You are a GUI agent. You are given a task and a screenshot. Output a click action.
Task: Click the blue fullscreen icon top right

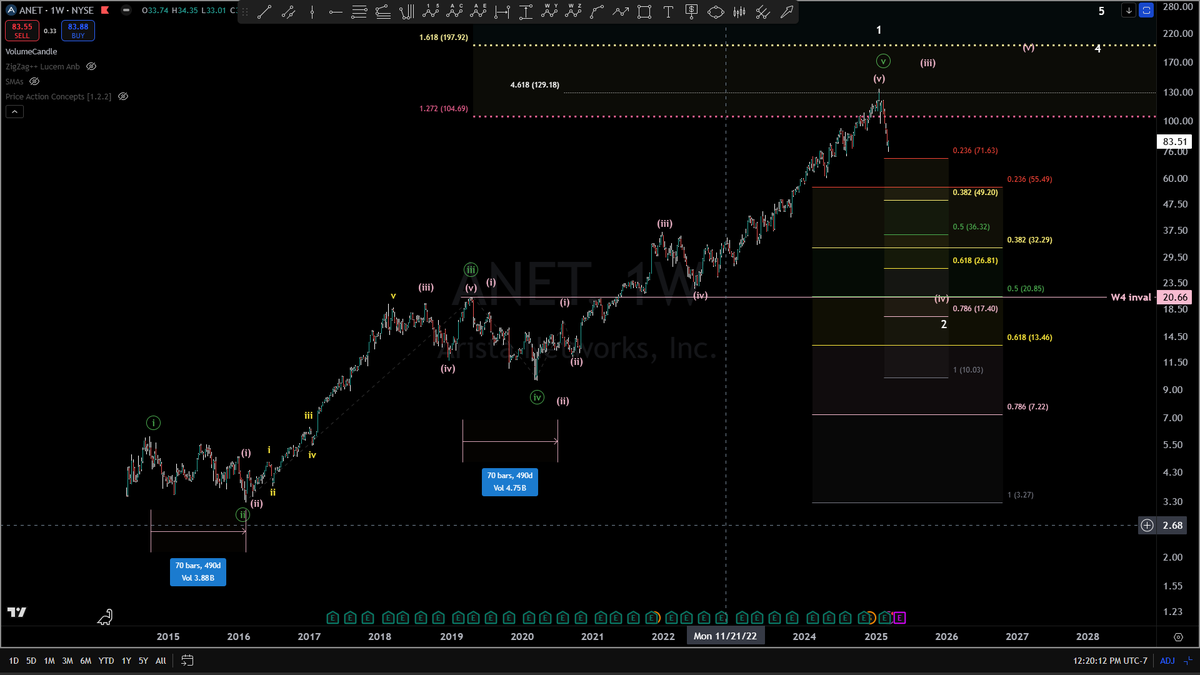(1146, 10)
